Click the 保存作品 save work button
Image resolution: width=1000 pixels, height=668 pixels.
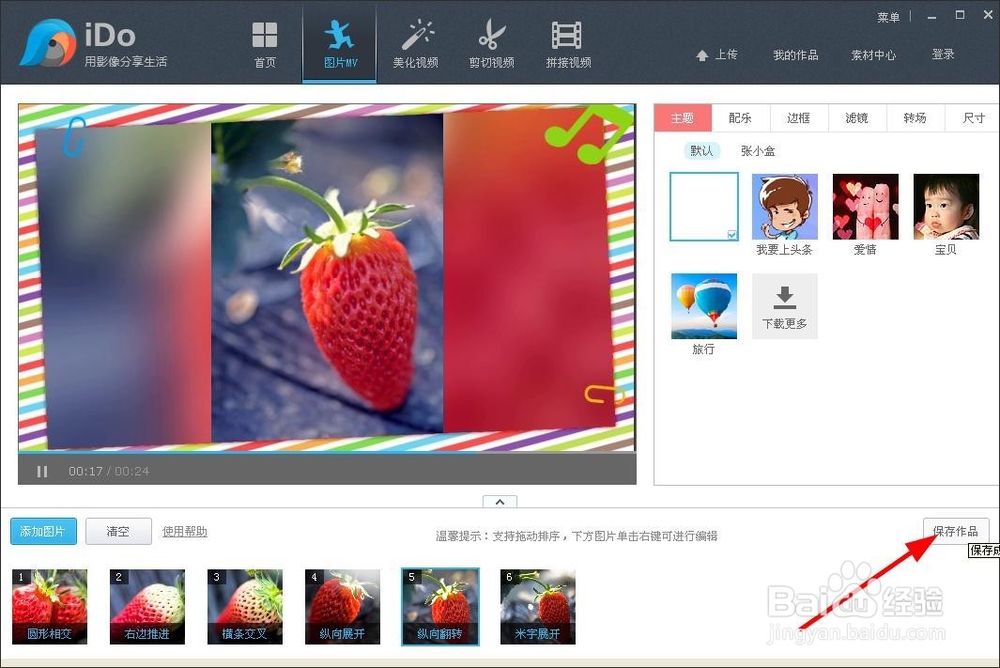pyautogui.click(x=956, y=531)
